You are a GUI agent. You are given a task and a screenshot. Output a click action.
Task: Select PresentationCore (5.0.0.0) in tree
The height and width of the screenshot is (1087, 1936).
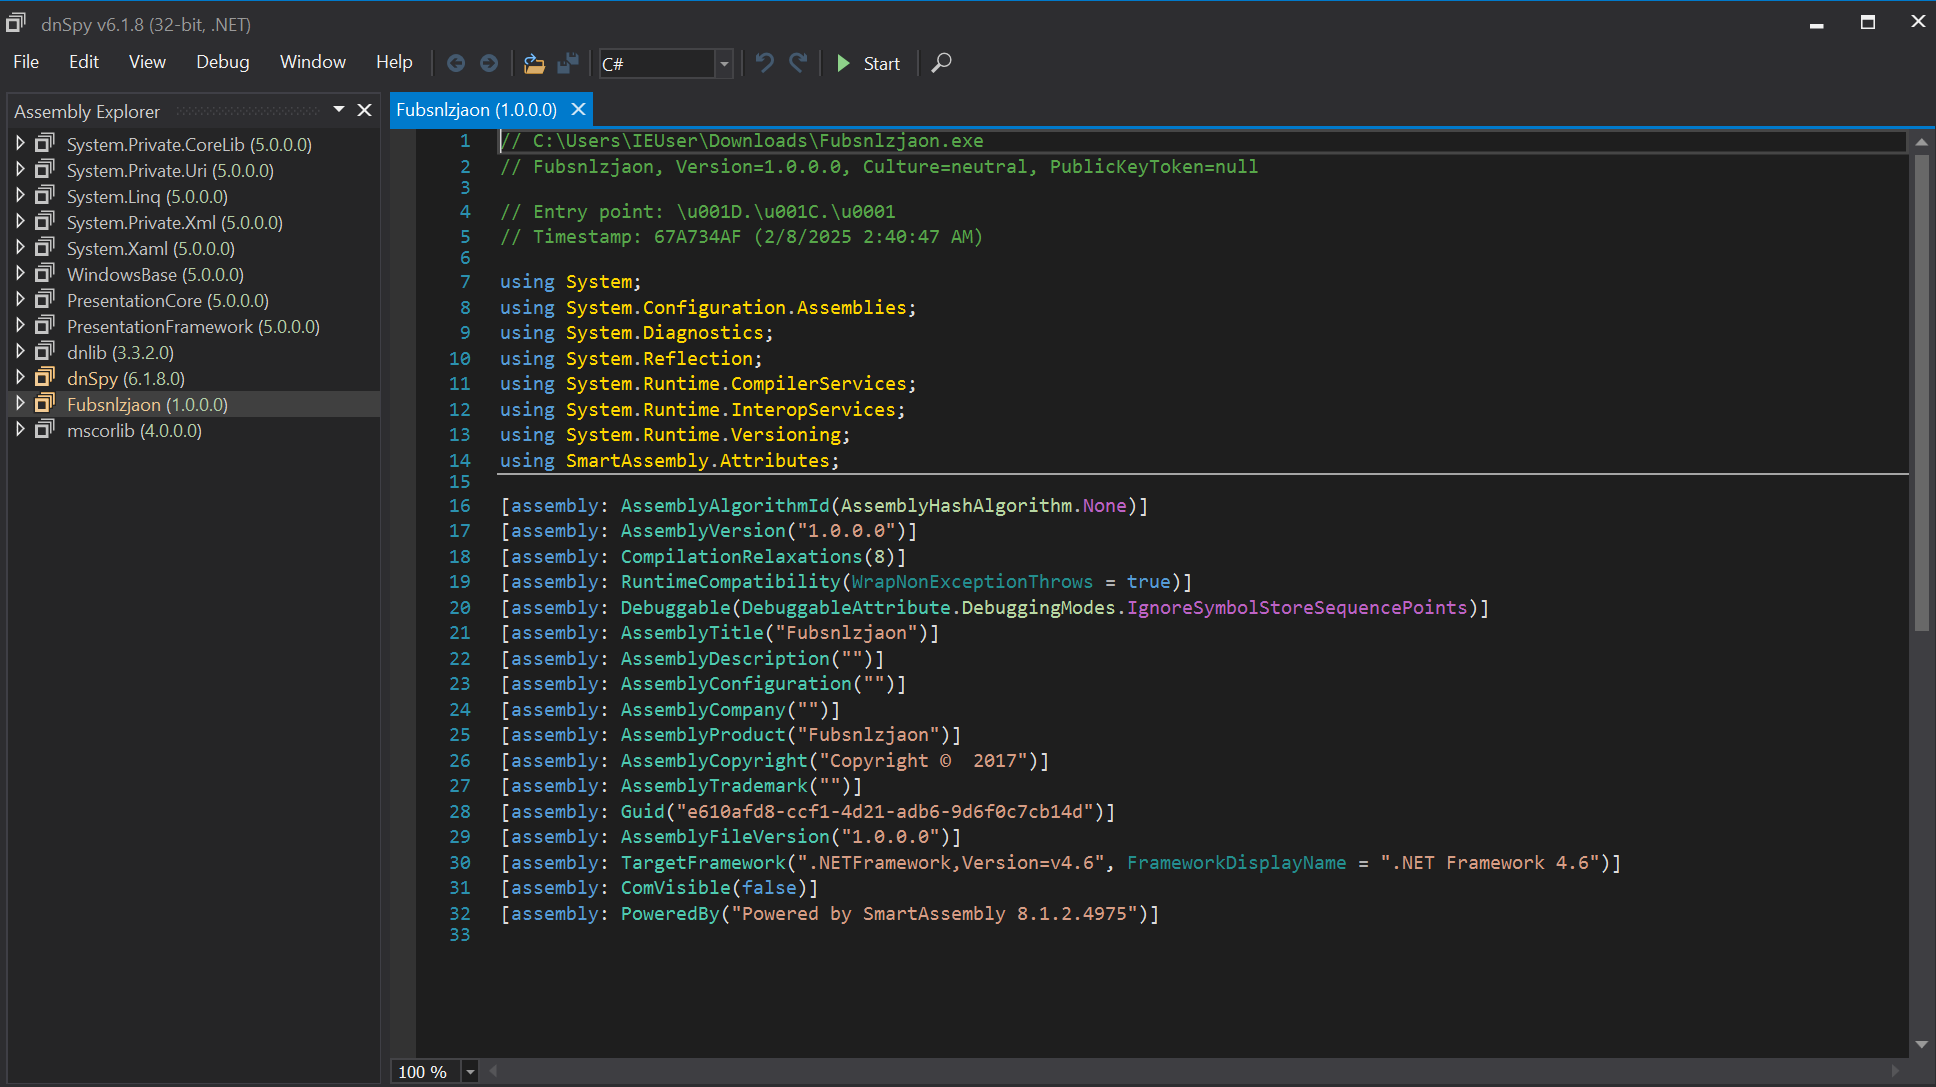point(167,301)
